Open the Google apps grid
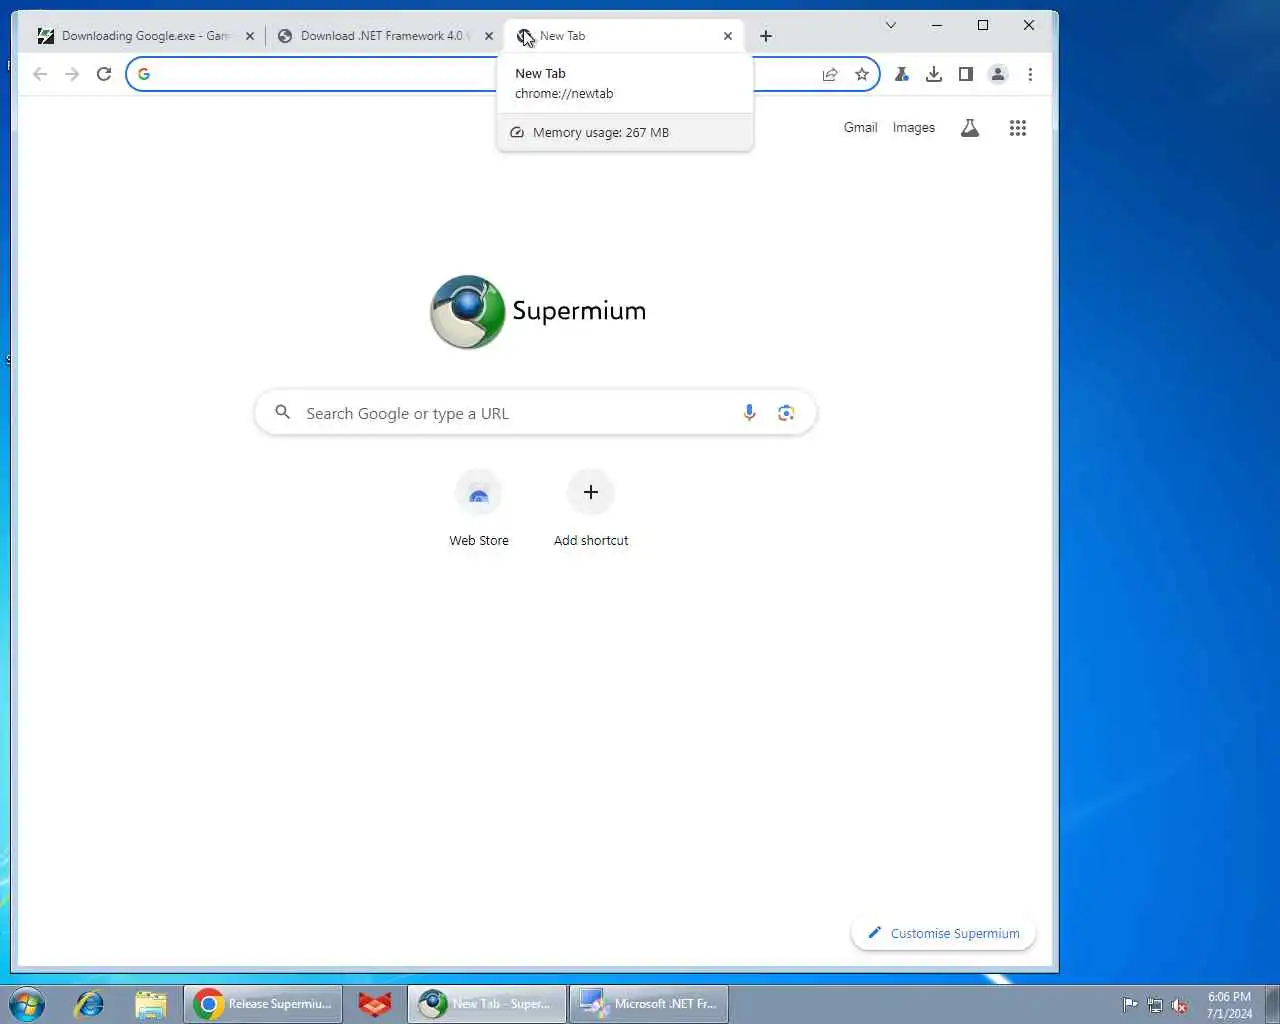 pyautogui.click(x=1018, y=128)
